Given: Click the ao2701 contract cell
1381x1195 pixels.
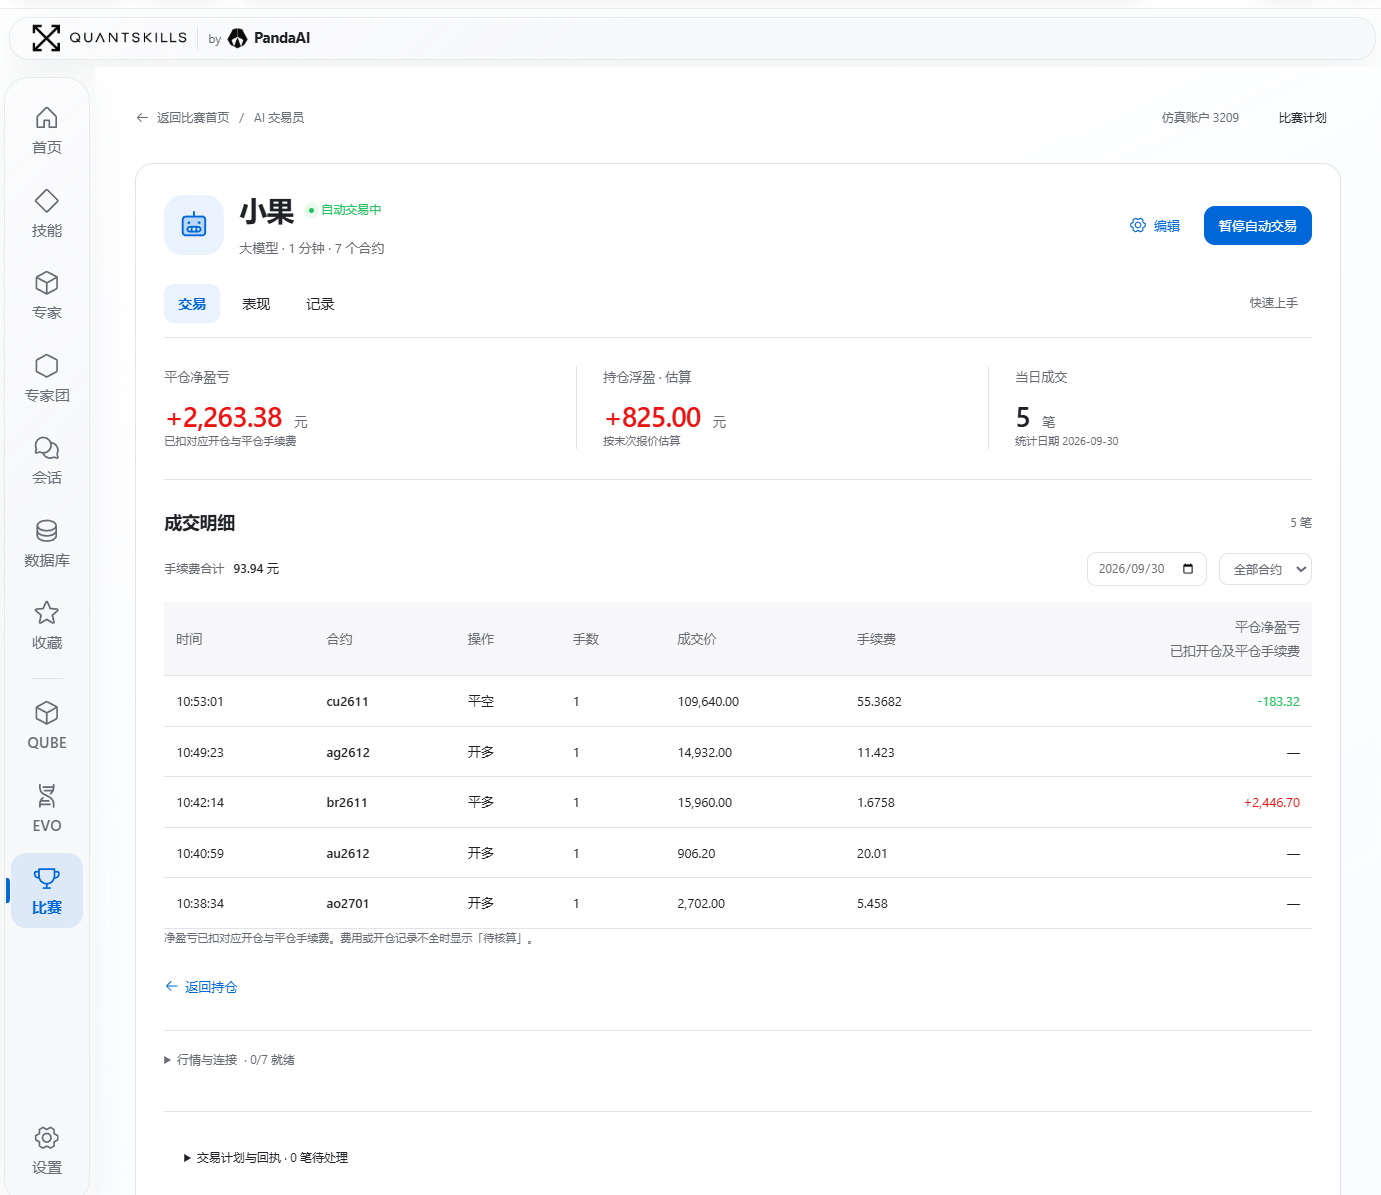Looking at the screenshot, I should point(348,904).
